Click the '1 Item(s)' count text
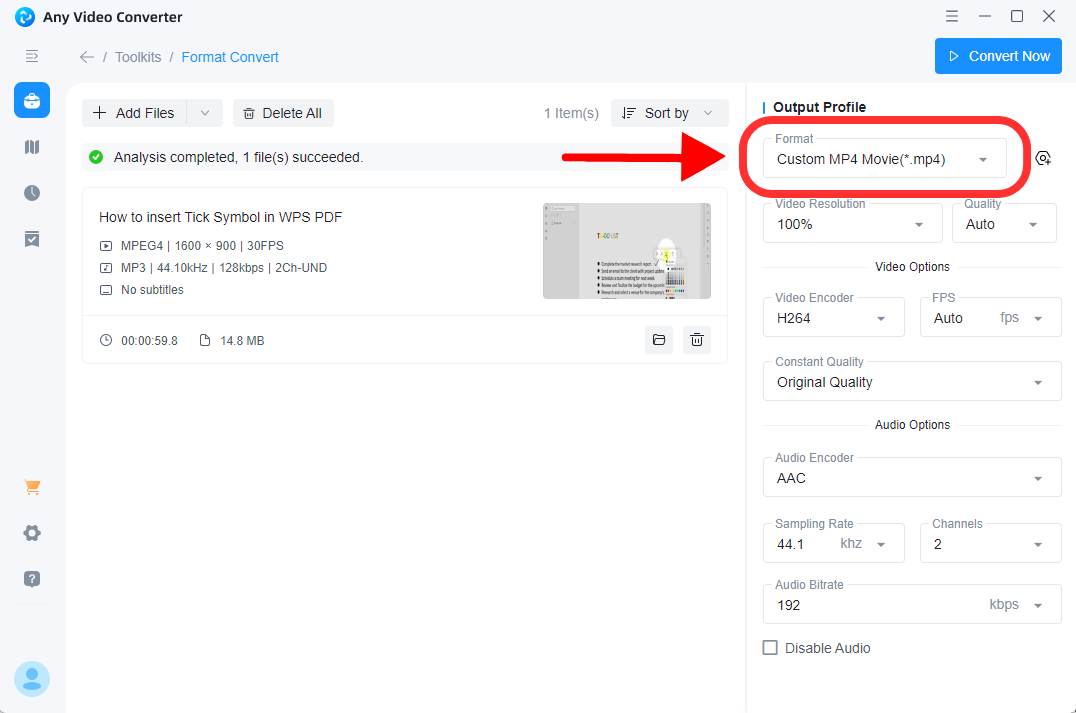Screen dimensions: 1076x713 pyautogui.click(x=571, y=113)
